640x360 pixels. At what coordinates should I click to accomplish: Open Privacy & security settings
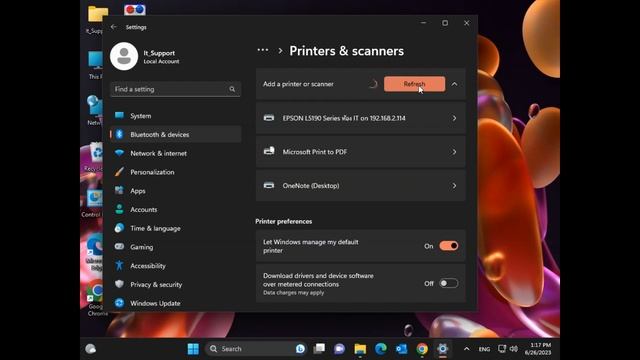point(176,284)
